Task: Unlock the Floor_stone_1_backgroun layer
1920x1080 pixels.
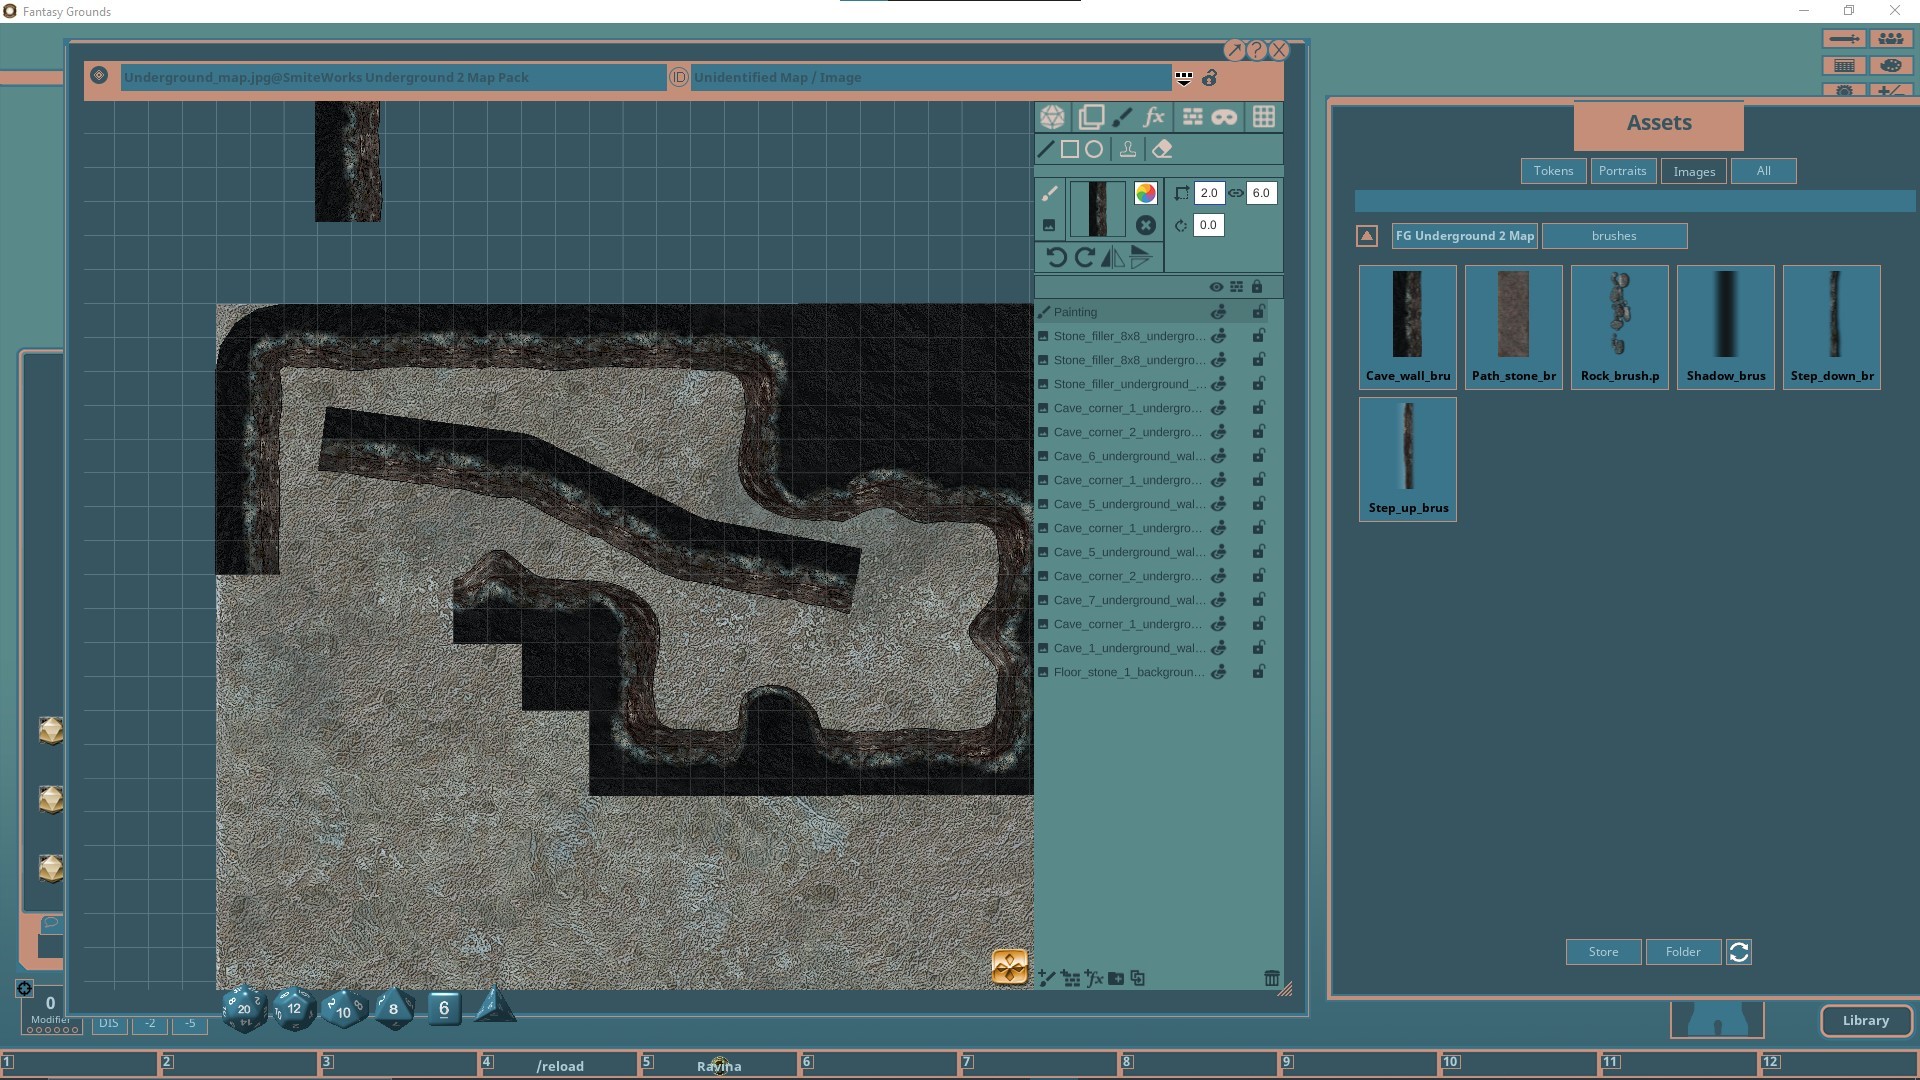Action: (x=1259, y=671)
